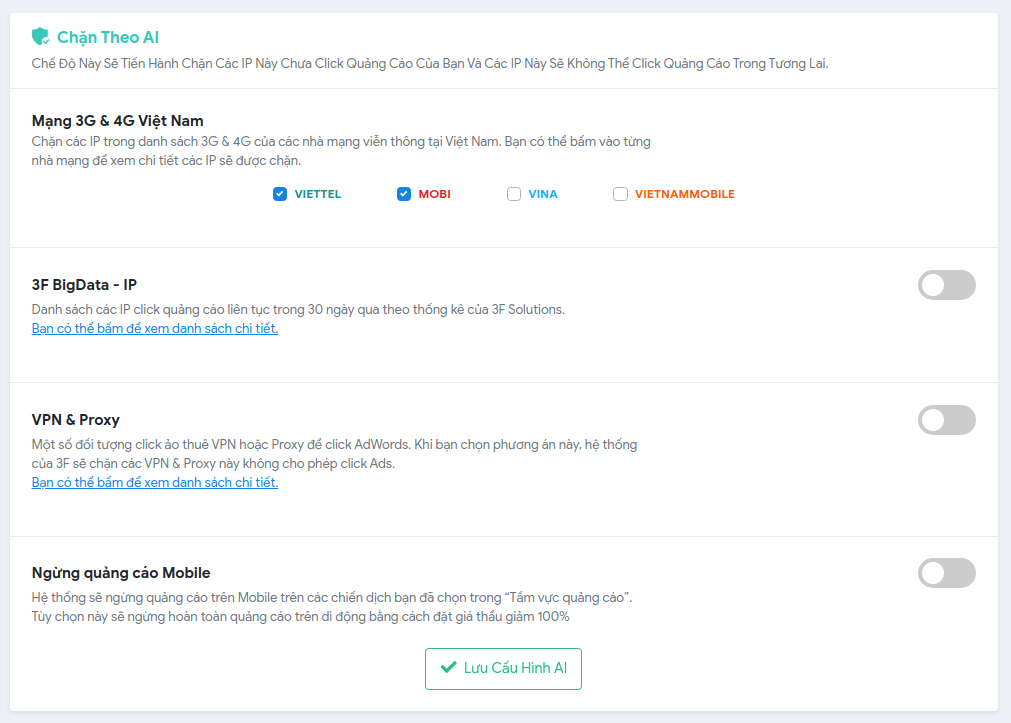Image resolution: width=1011 pixels, height=723 pixels.
Task: Click the VINA label to view its IPs
Action: 543,194
